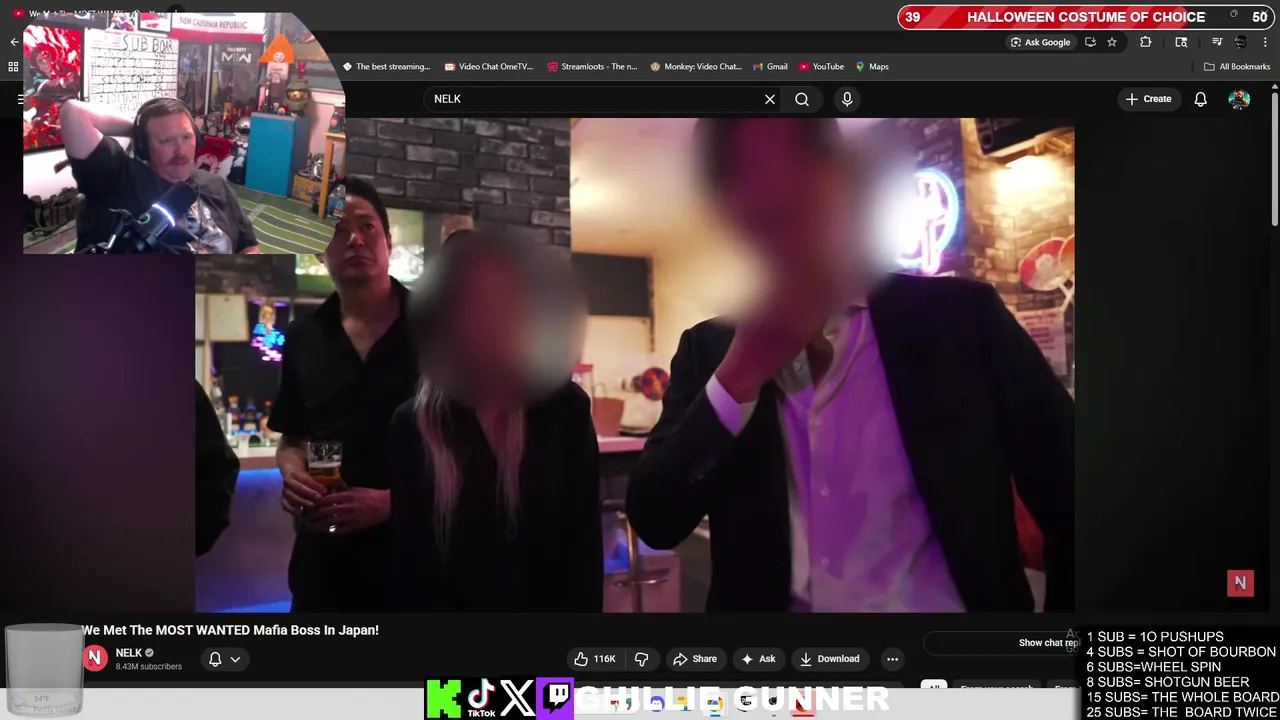
Task: Open the Apps grid in the bookmarks bar
Action: click(x=13, y=67)
